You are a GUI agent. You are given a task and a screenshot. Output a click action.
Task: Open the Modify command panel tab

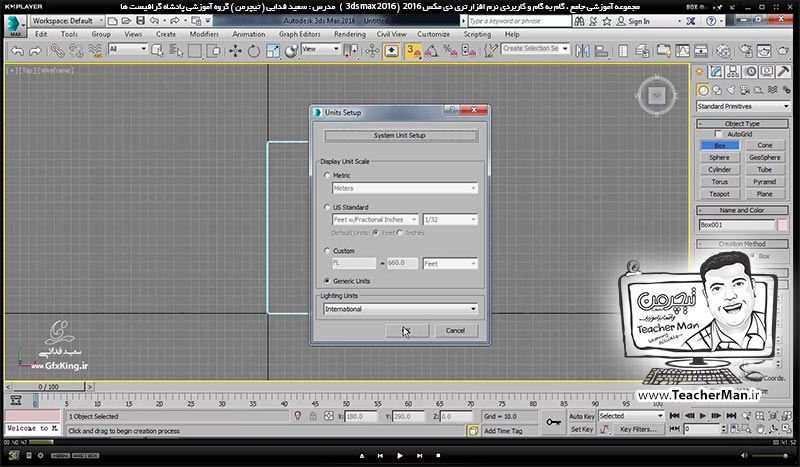[717, 71]
